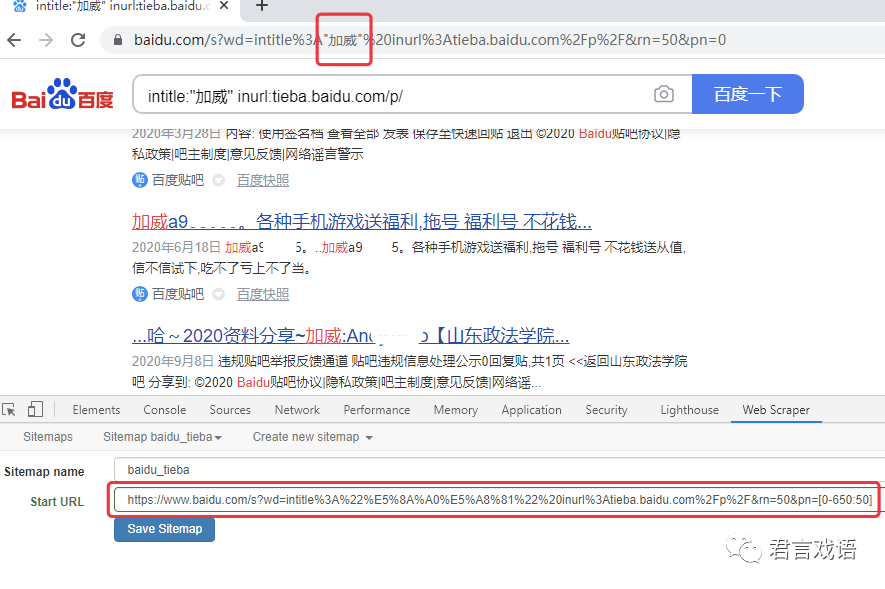Click the Baidu paw favicon on the tab
Screen dimensions: 885x589
pyautogui.click(x=20, y=6)
